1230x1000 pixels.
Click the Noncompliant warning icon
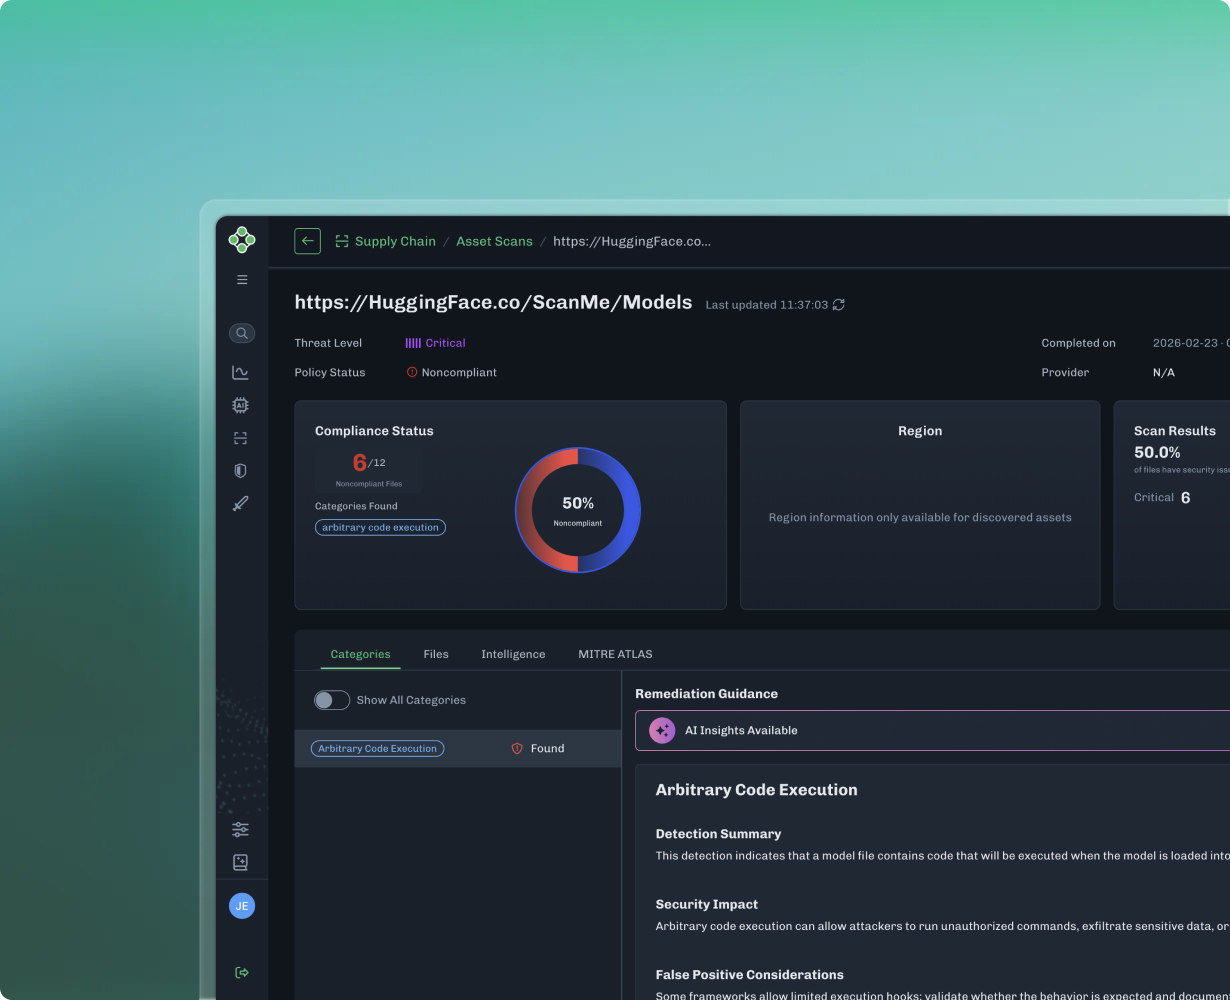click(412, 372)
